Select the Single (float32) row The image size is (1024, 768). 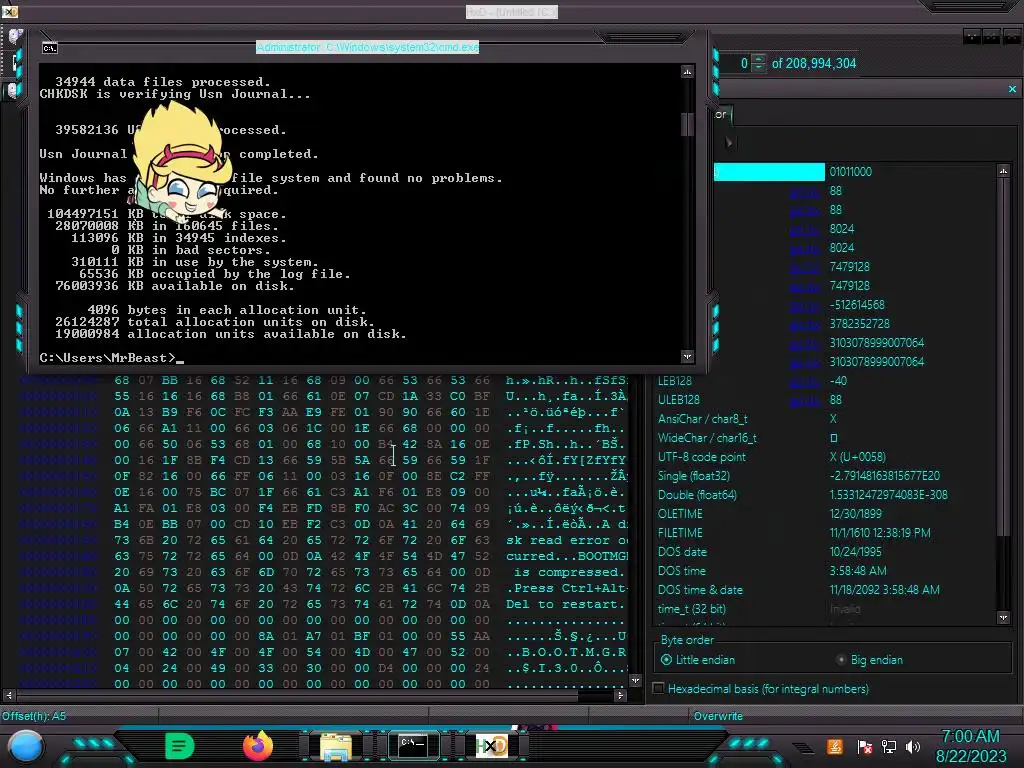pos(824,475)
